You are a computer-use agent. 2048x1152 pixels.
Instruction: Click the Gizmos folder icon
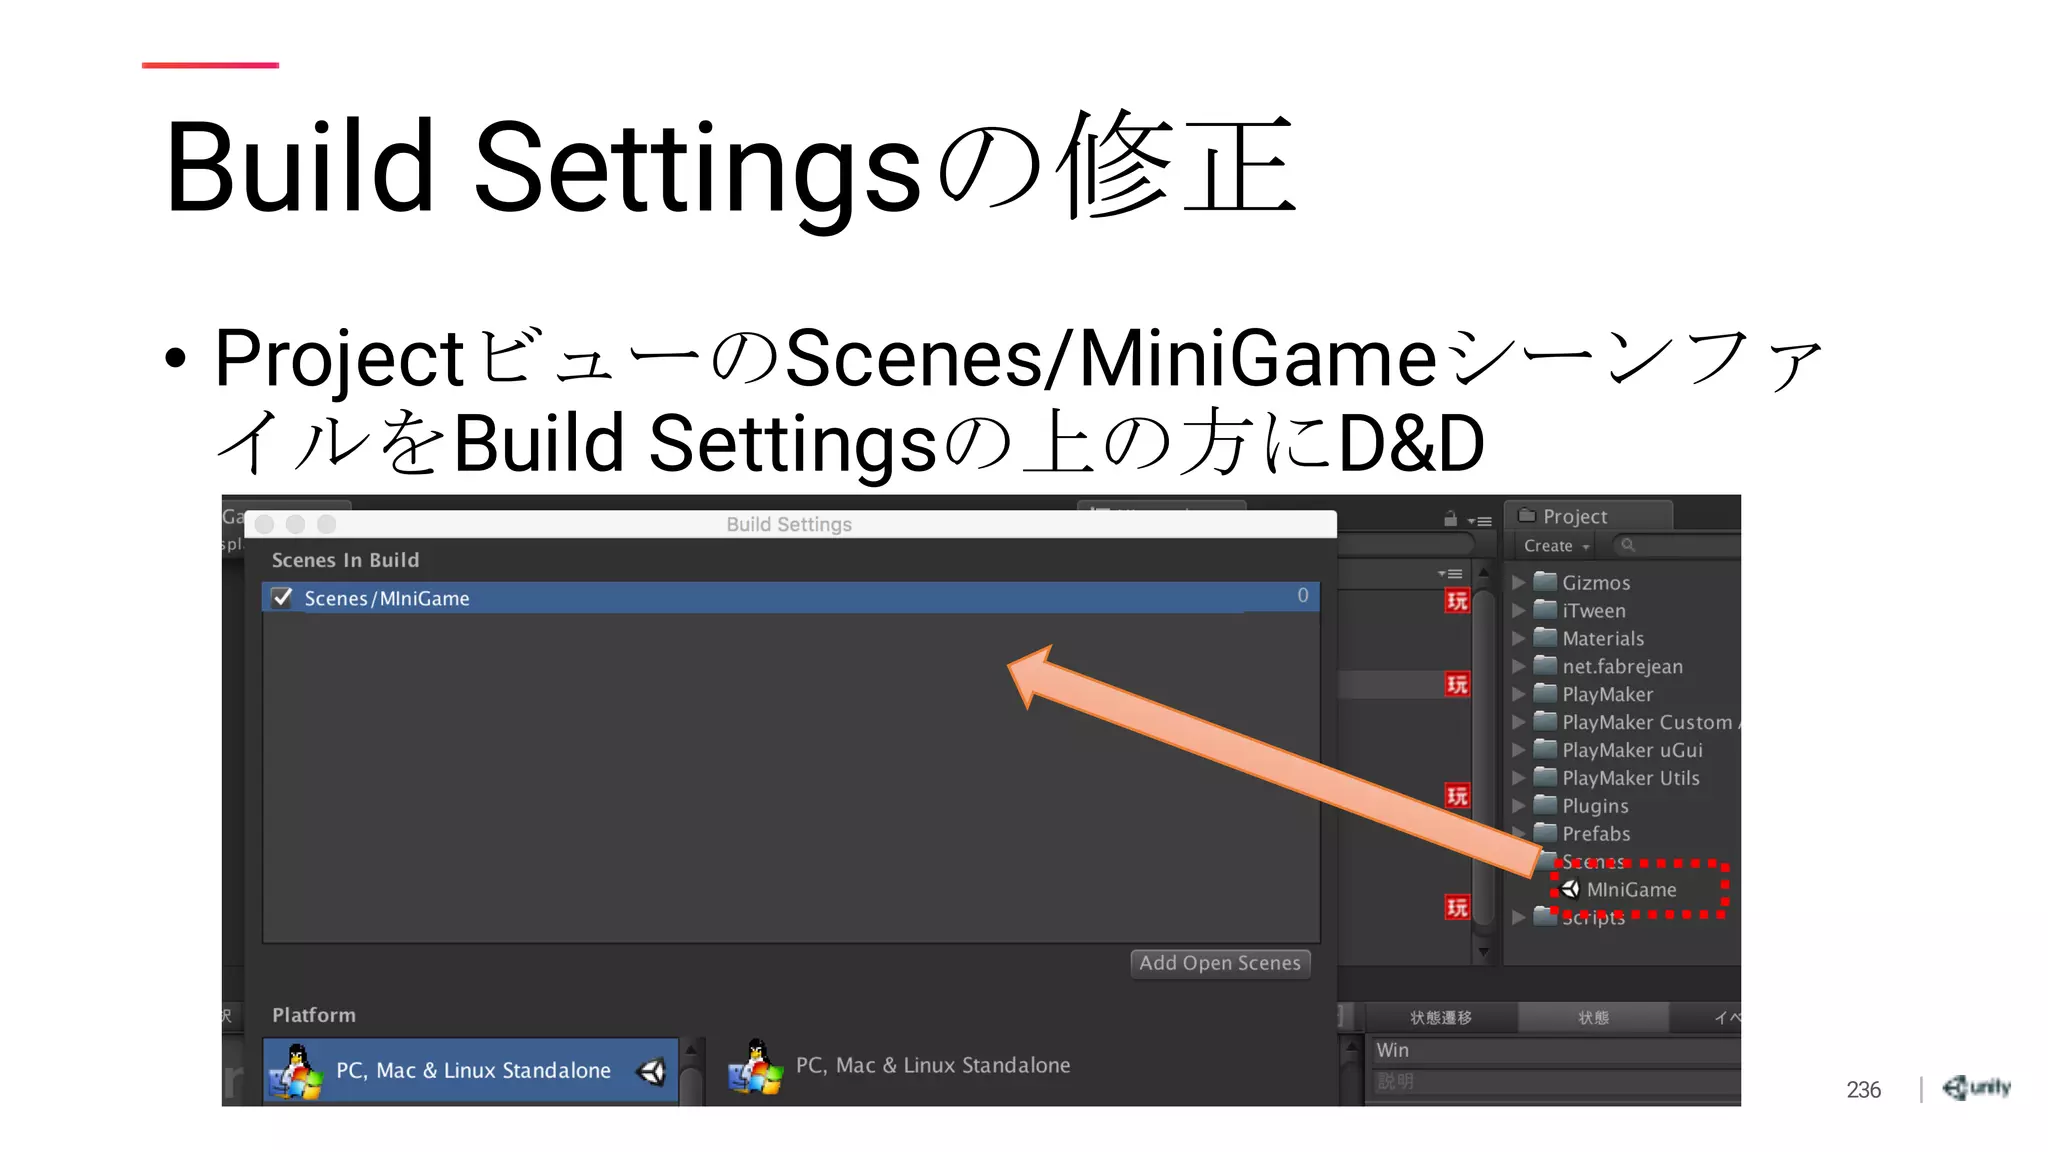(x=1546, y=581)
